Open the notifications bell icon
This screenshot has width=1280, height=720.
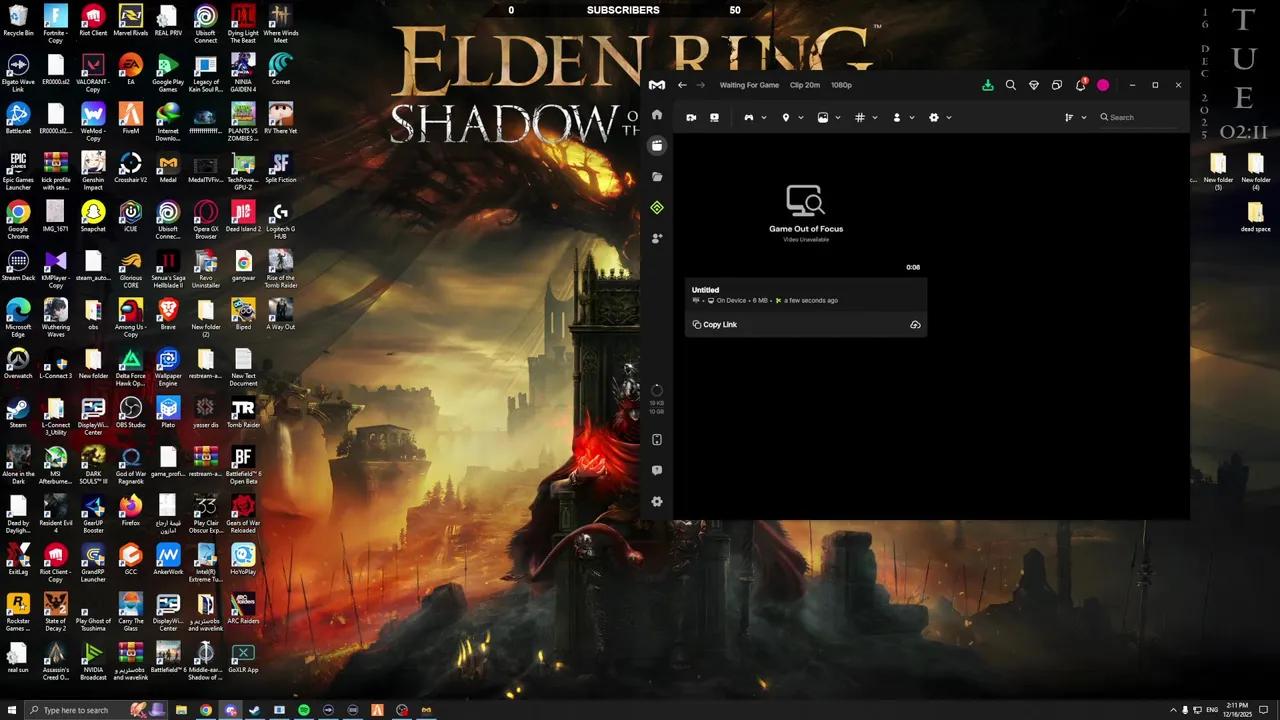tap(1080, 86)
